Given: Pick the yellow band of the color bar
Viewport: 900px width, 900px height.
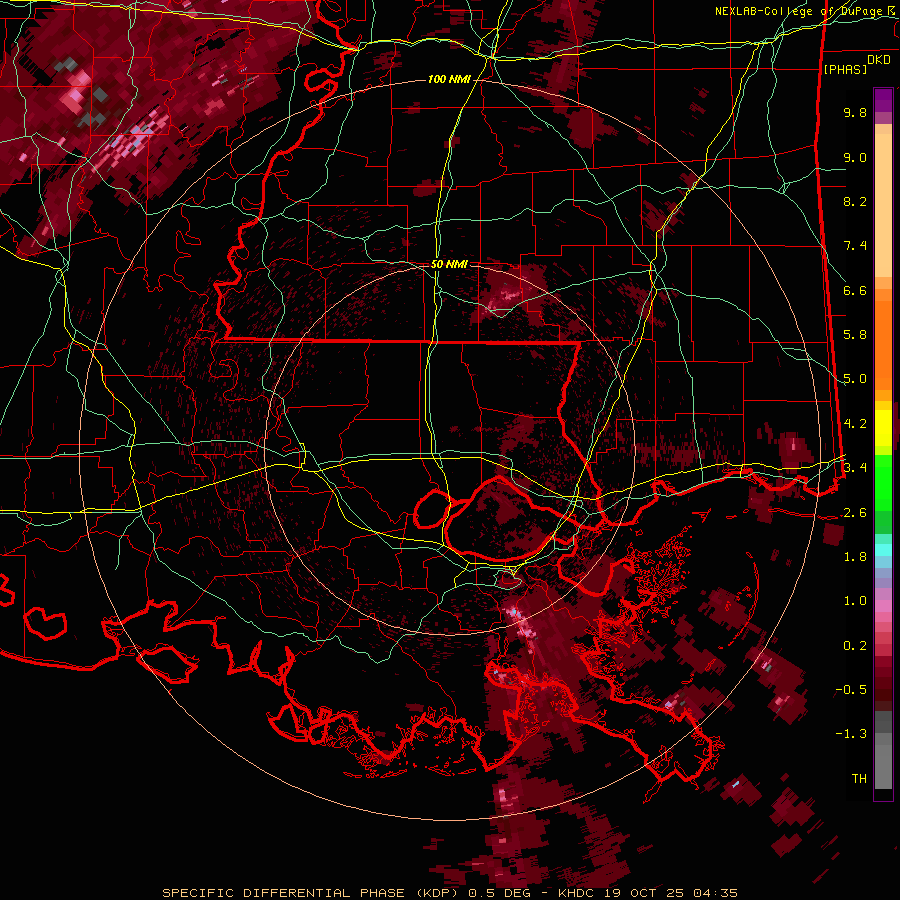Looking at the screenshot, I should tap(883, 428).
